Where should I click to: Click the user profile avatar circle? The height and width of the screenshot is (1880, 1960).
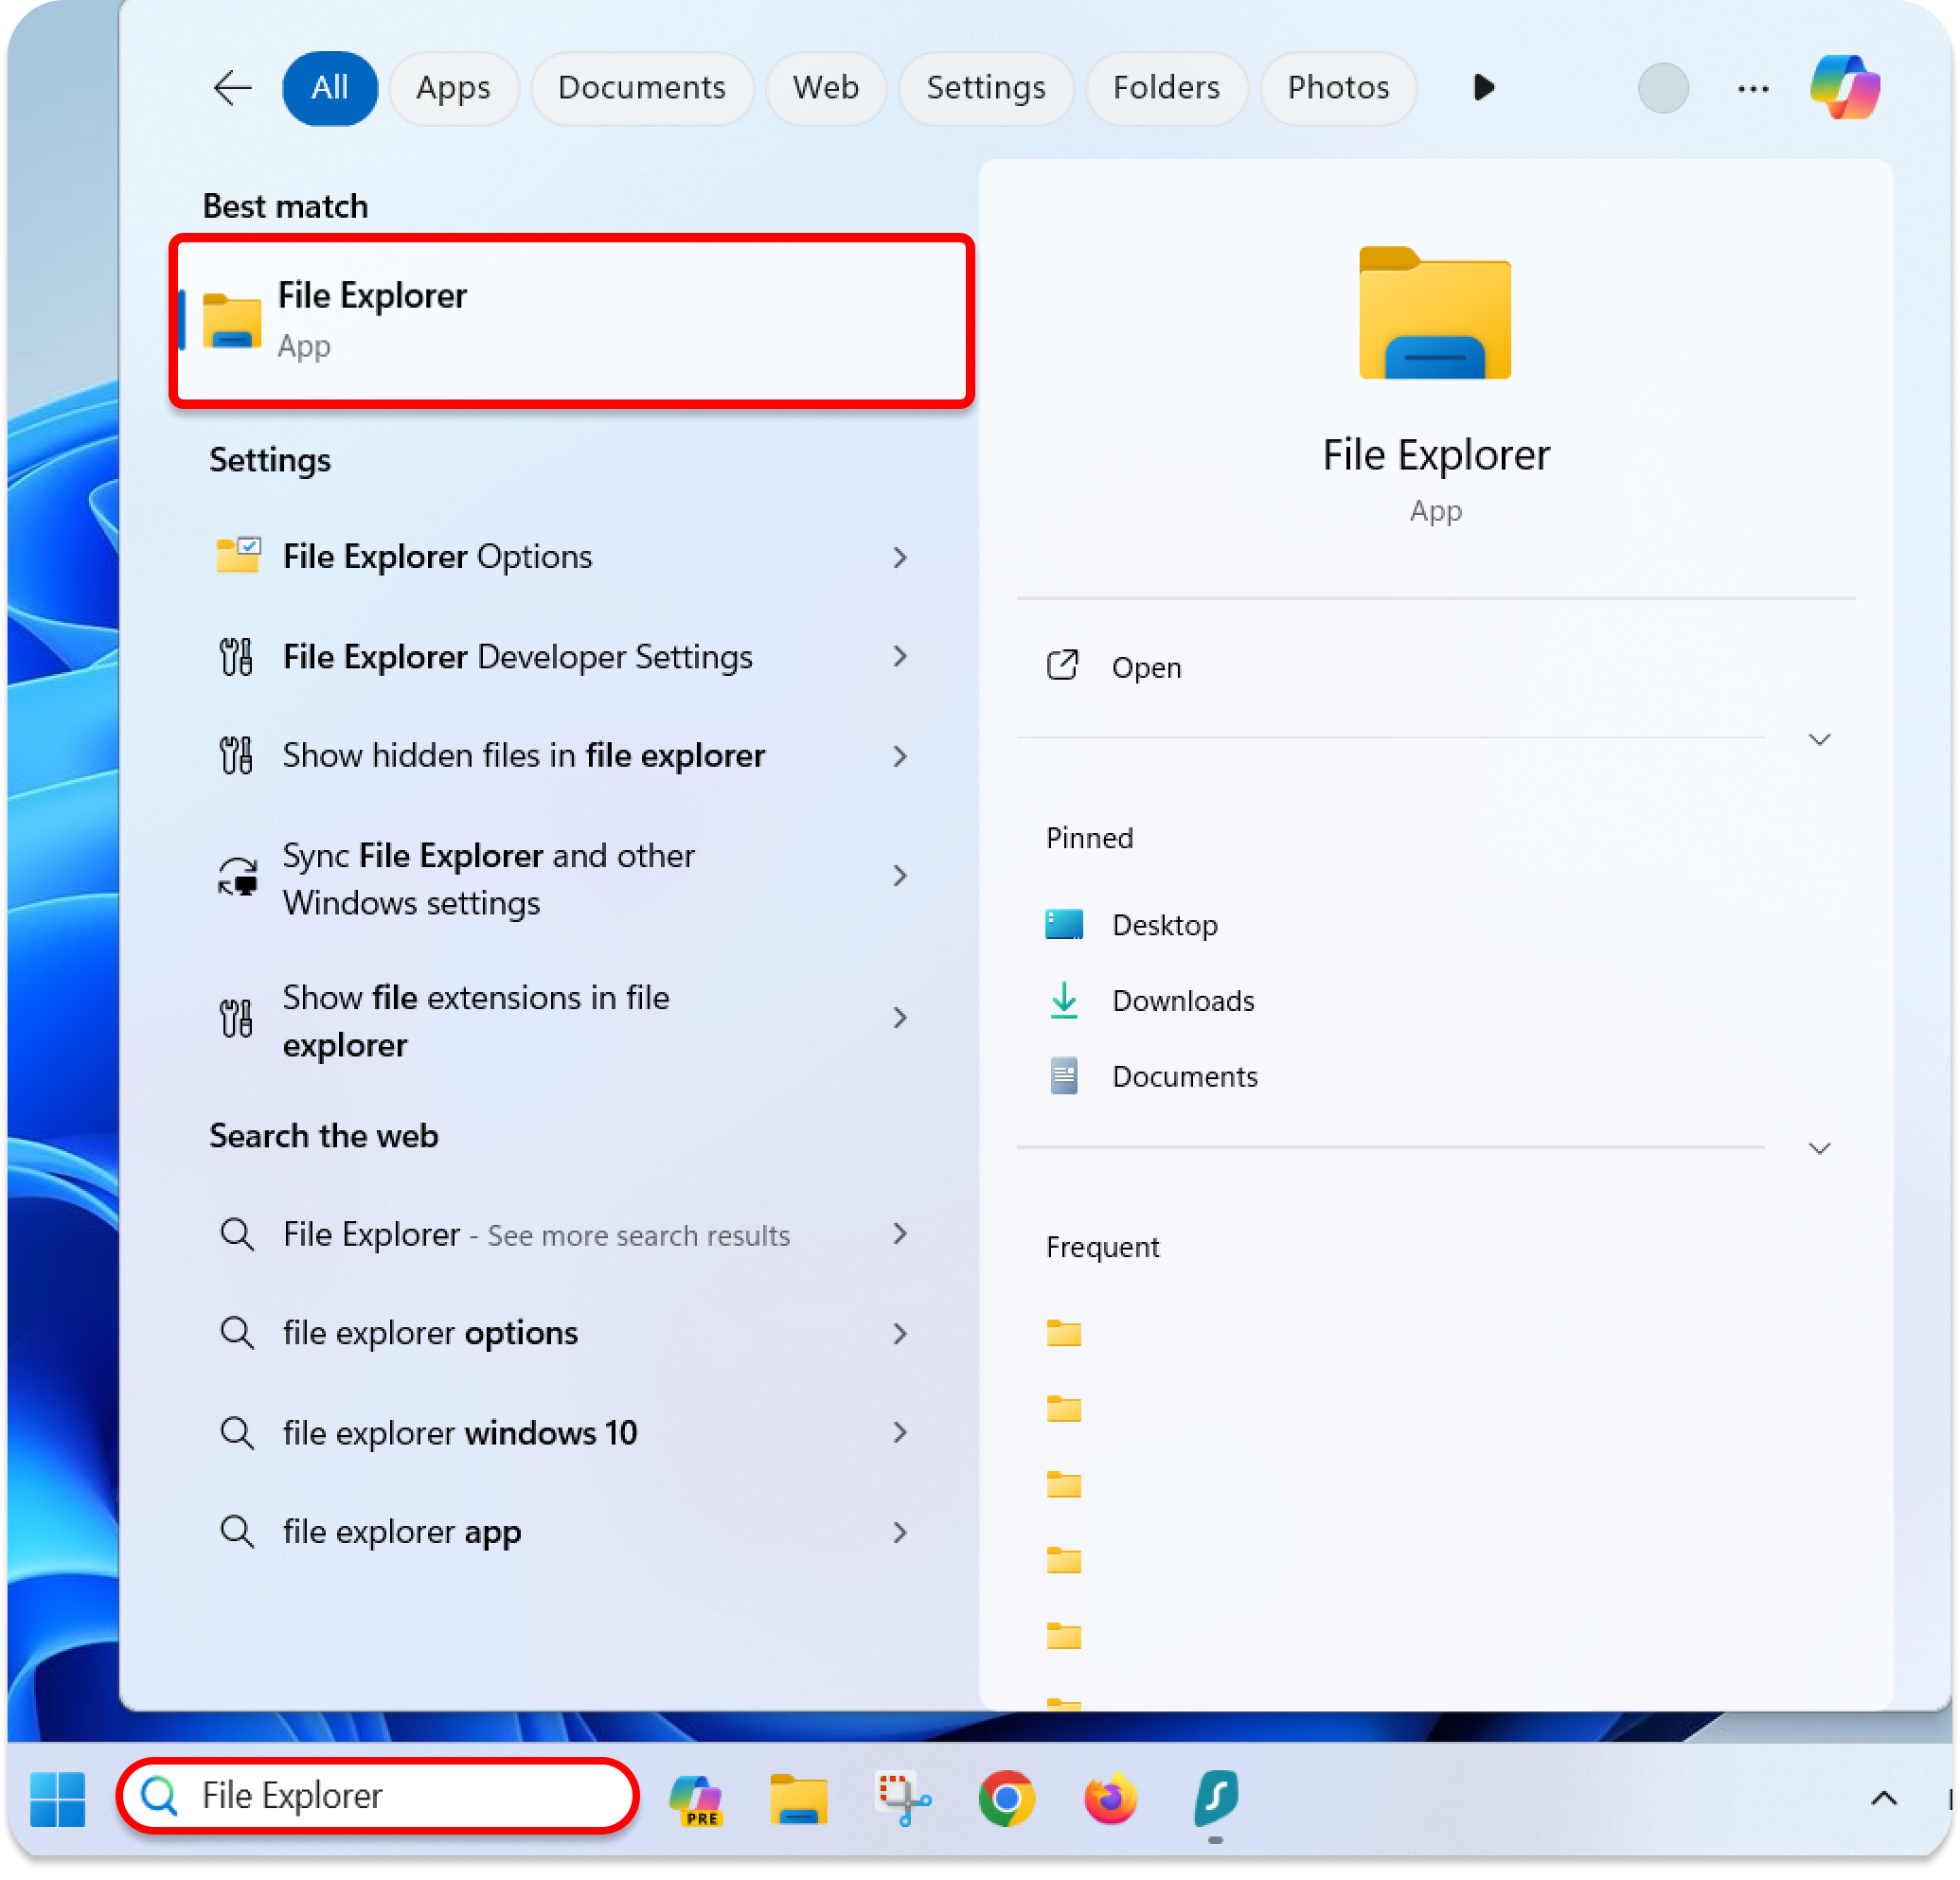(1662, 88)
